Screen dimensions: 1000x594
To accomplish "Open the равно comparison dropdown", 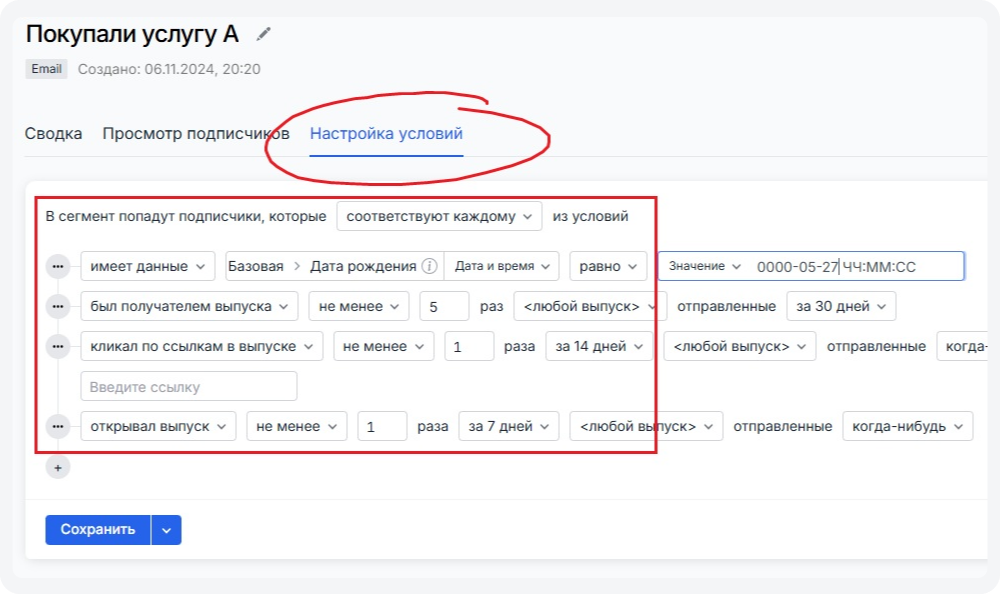I will [x=608, y=266].
